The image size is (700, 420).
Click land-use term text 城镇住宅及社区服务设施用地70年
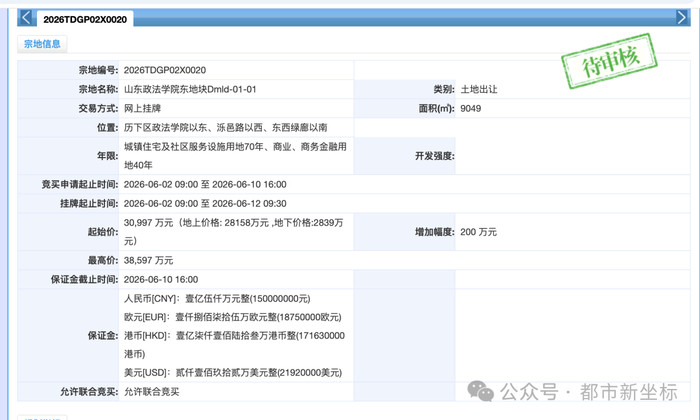pyautogui.click(x=194, y=147)
